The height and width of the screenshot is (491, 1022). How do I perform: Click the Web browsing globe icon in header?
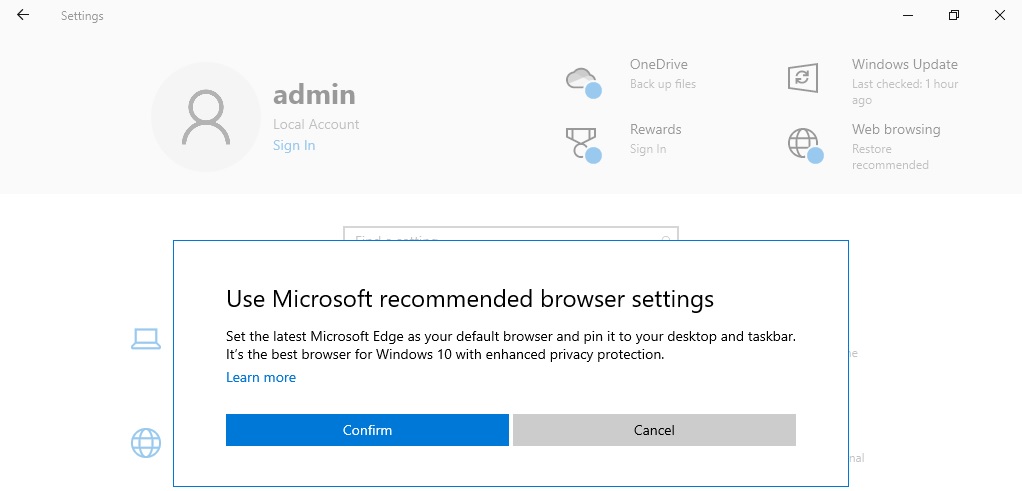[x=804, y=143]
